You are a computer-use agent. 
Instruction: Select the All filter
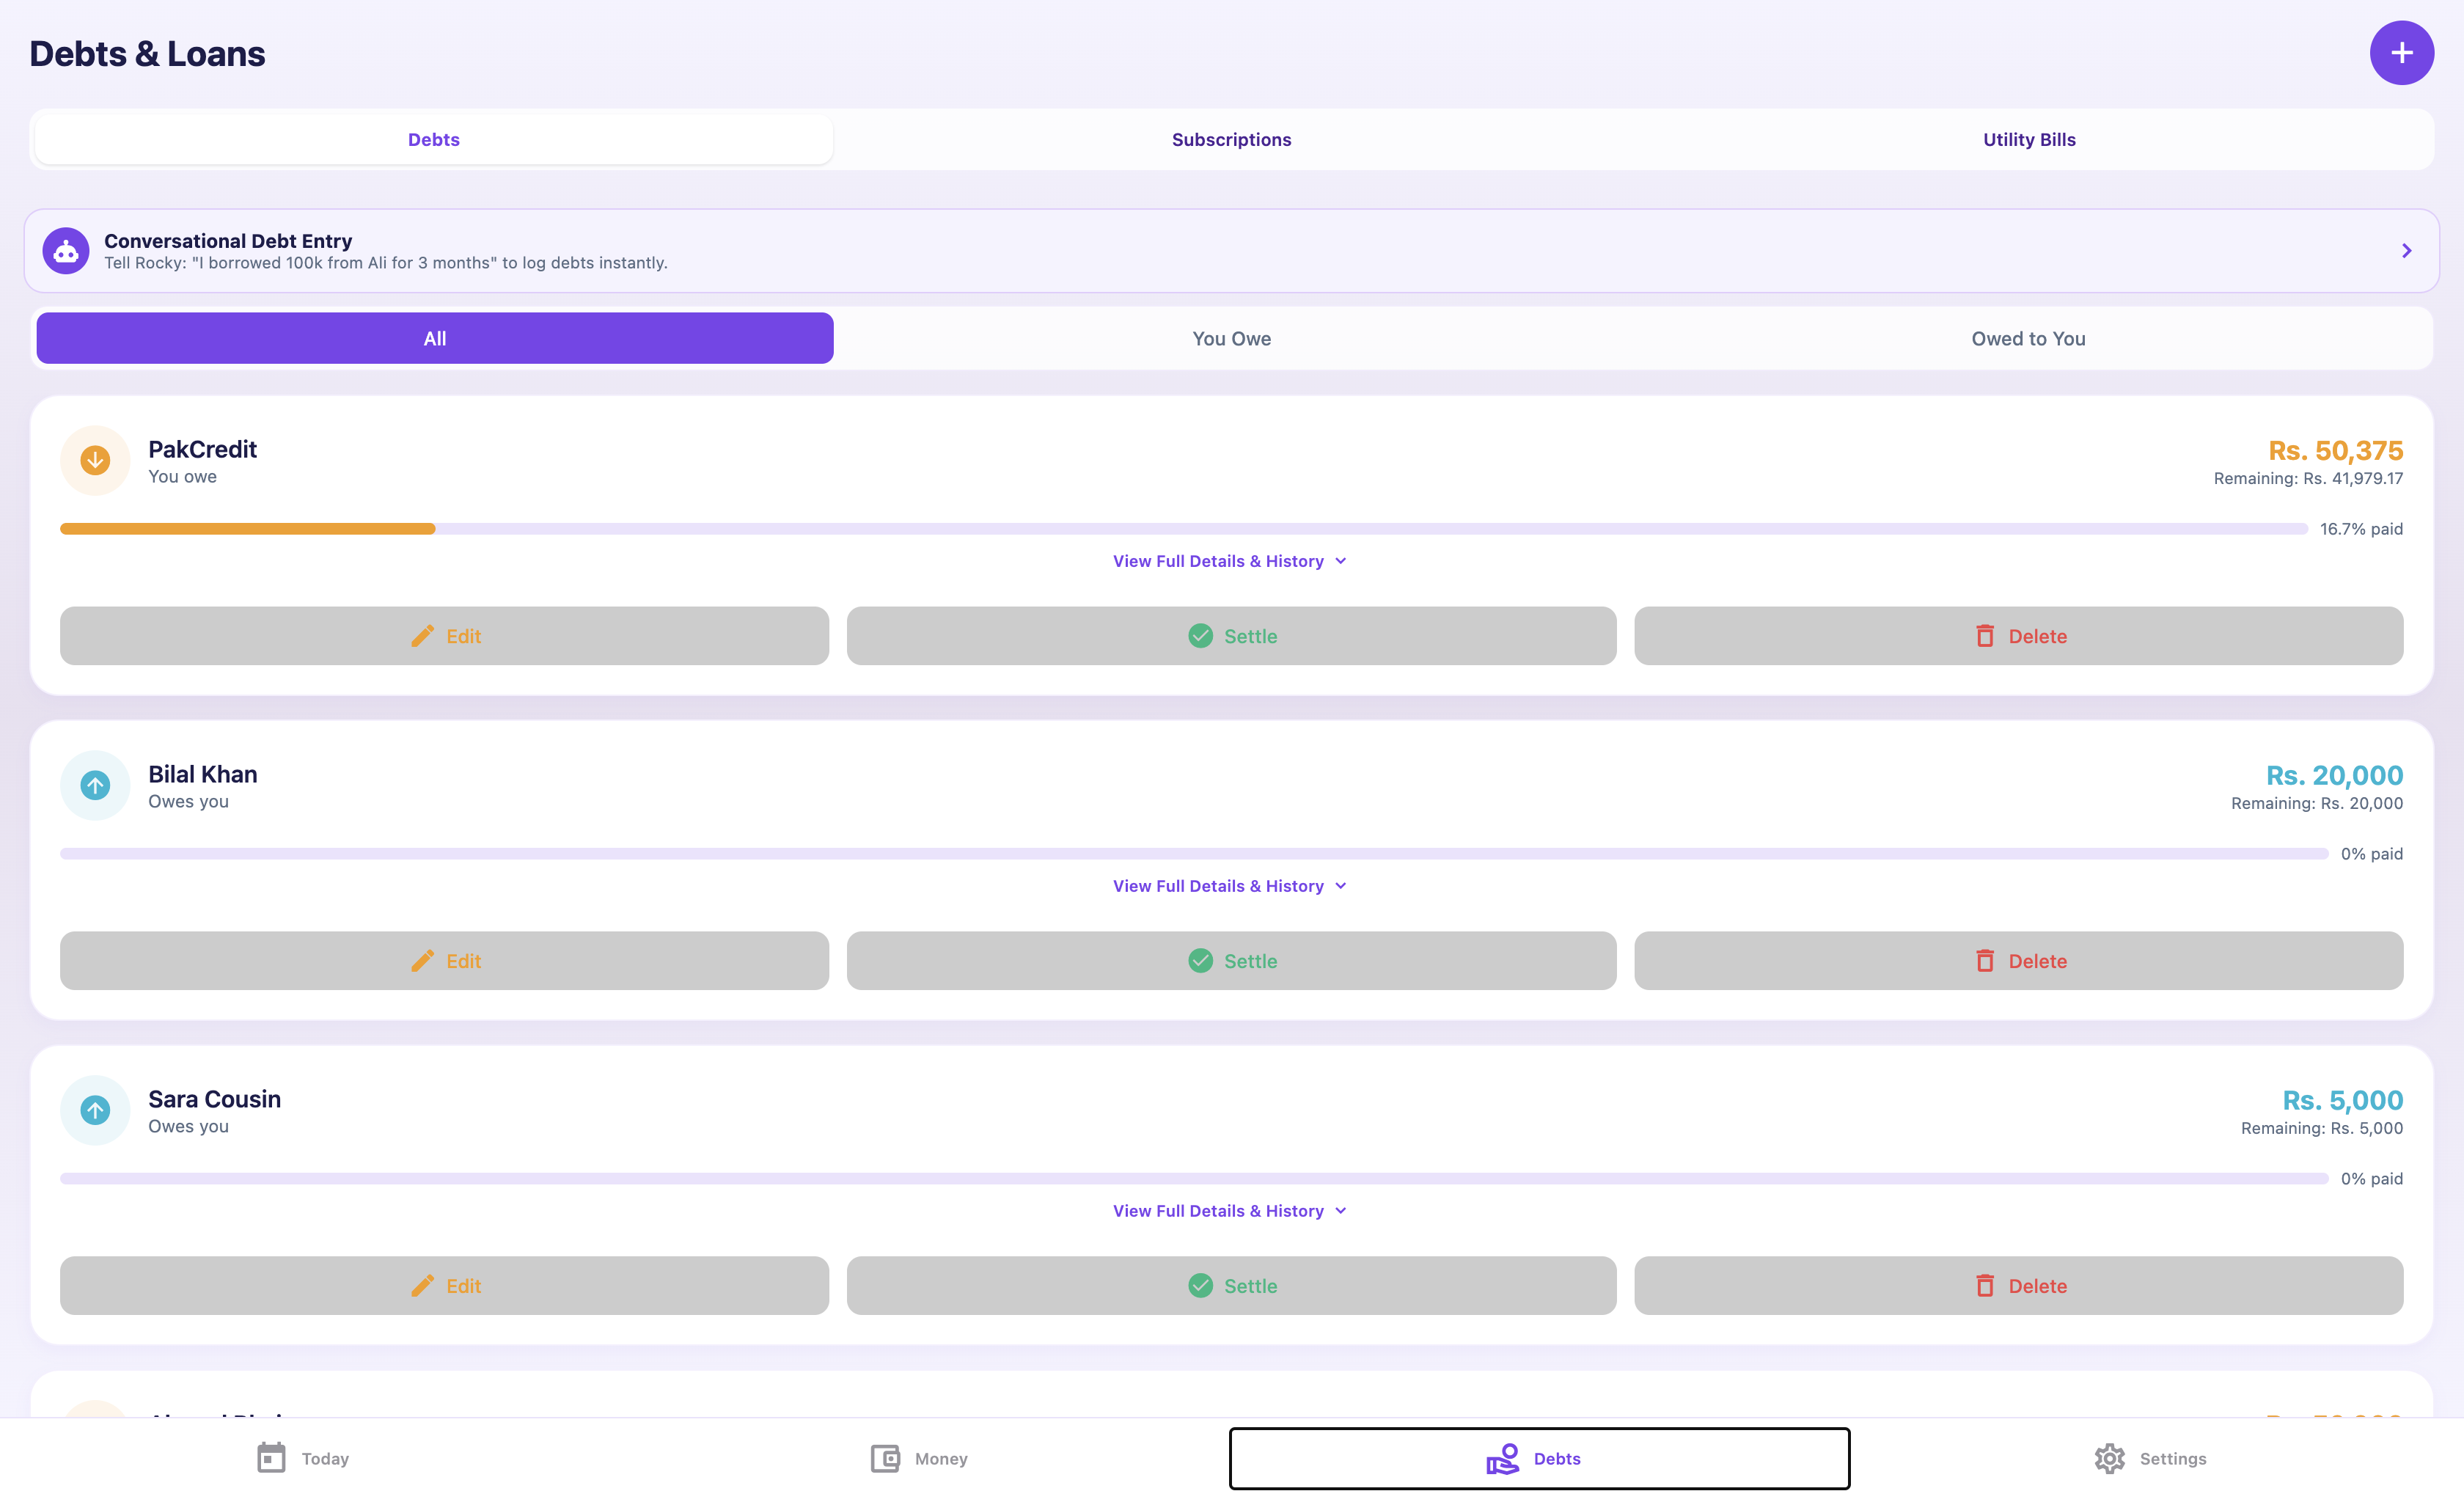[x=435, y=338]
